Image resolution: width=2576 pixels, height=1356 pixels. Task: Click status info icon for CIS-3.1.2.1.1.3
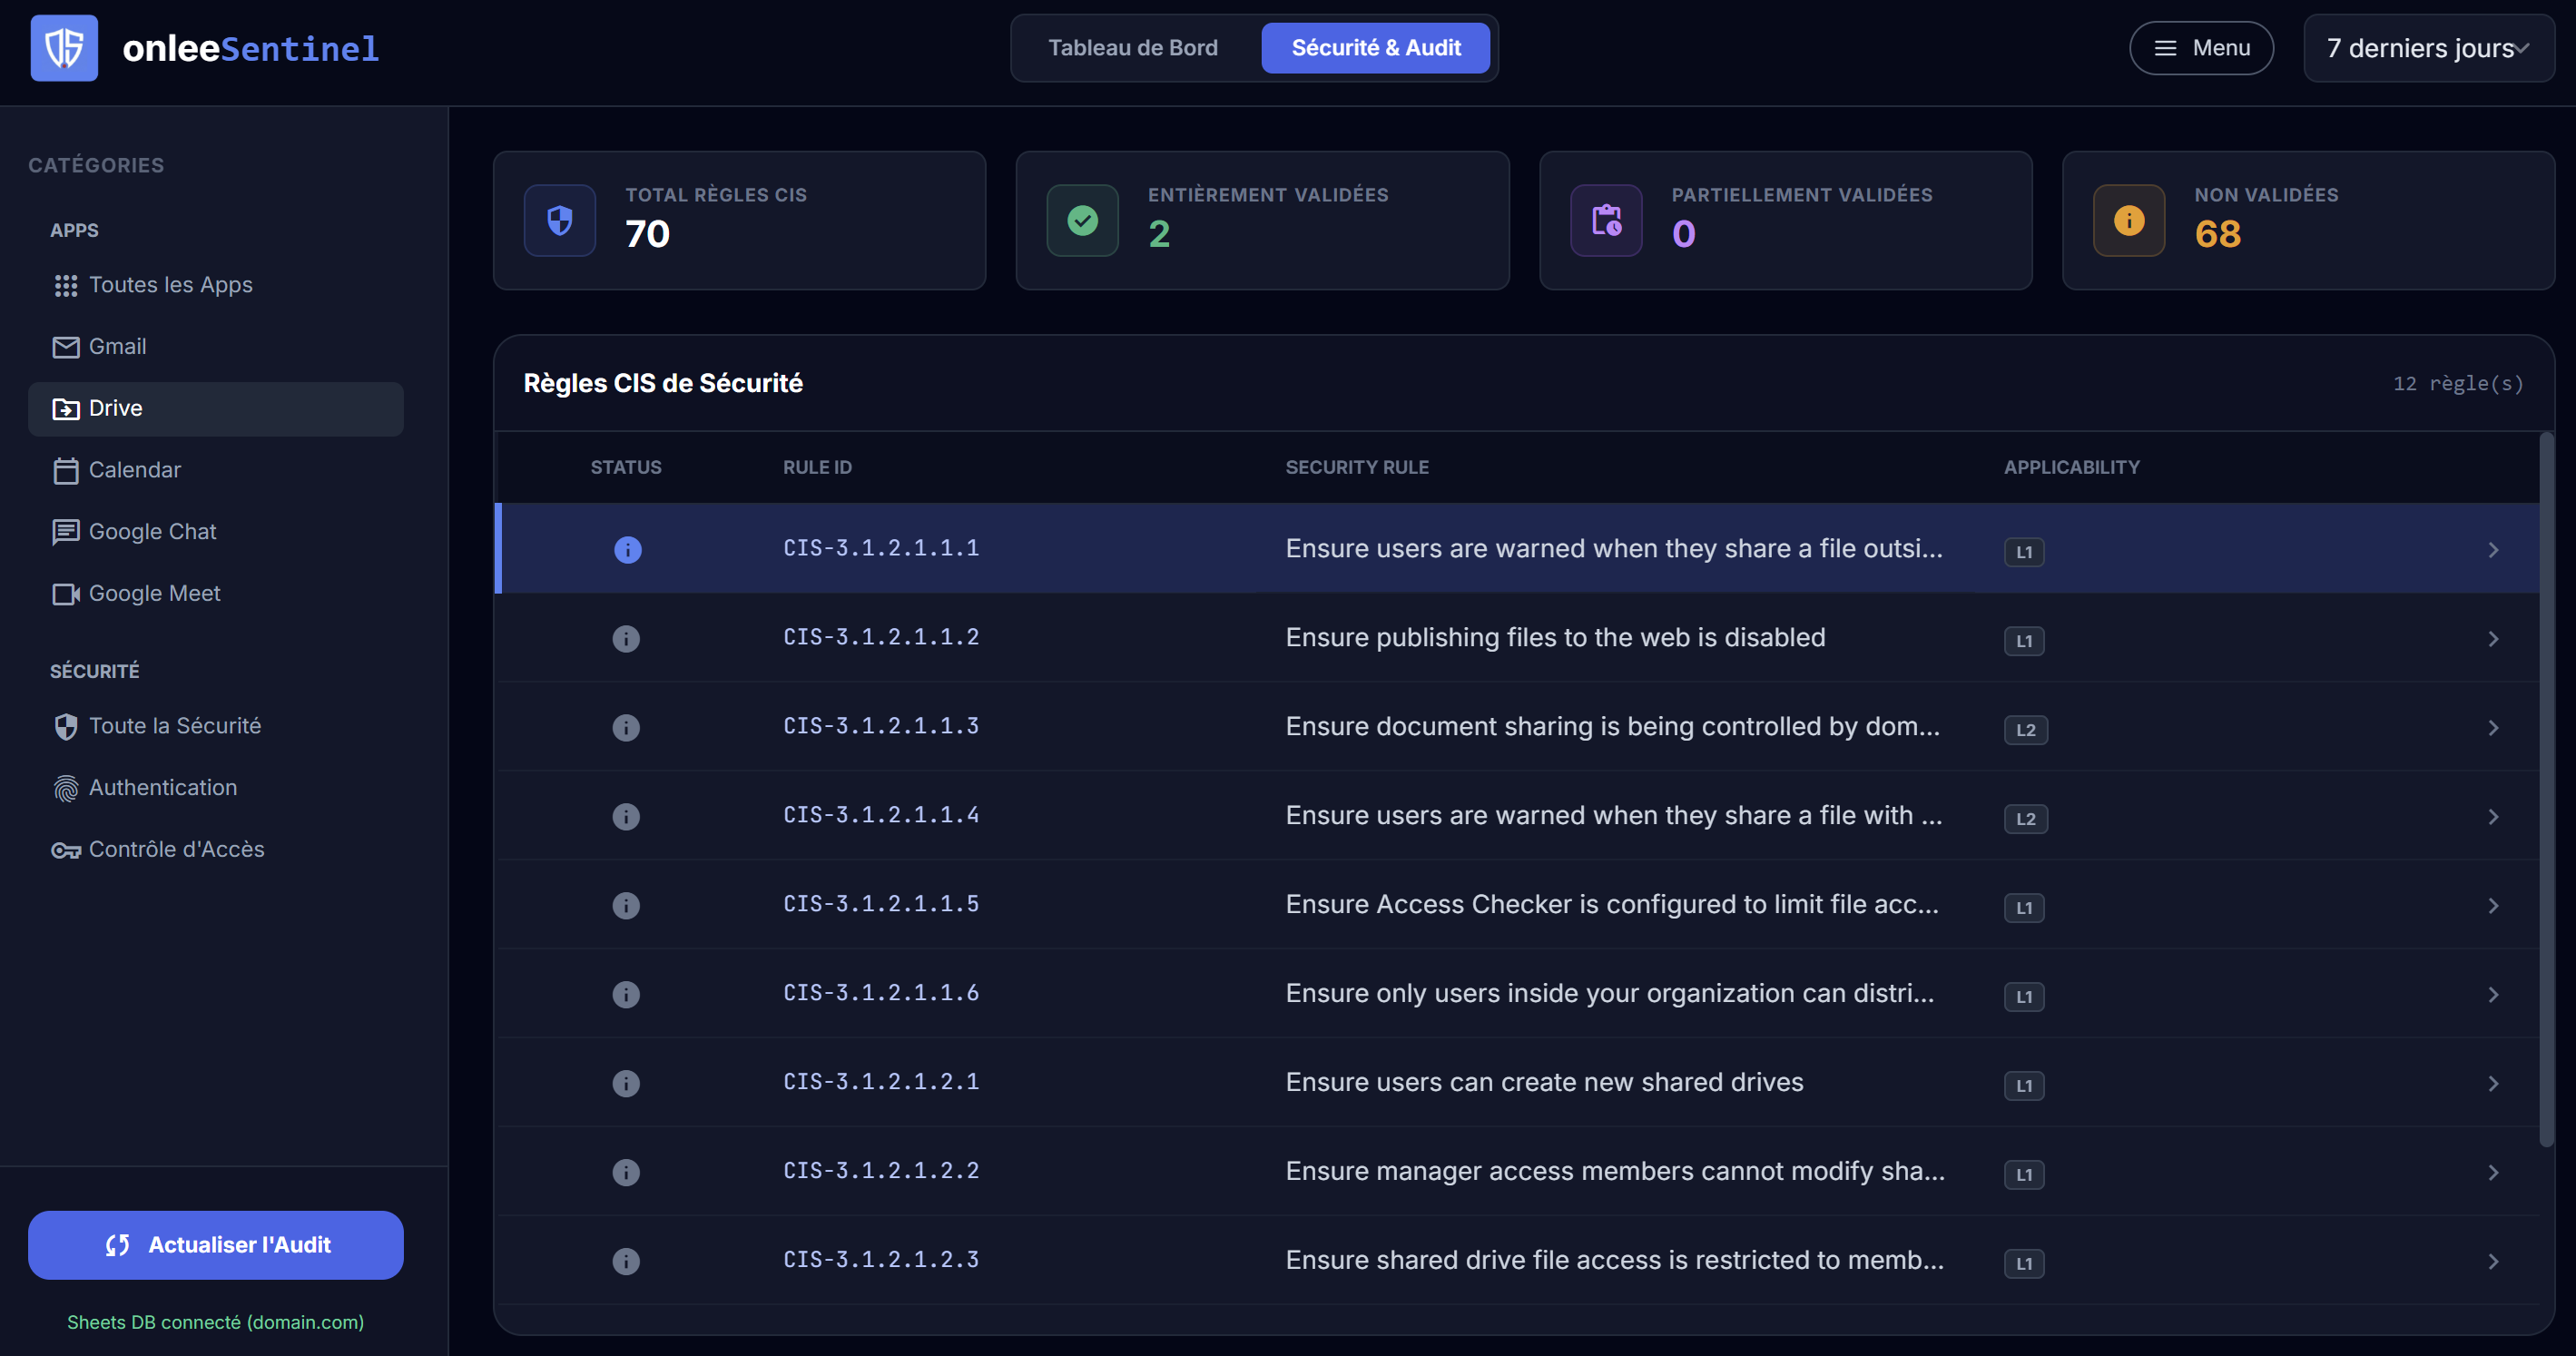tap(626, 727)
